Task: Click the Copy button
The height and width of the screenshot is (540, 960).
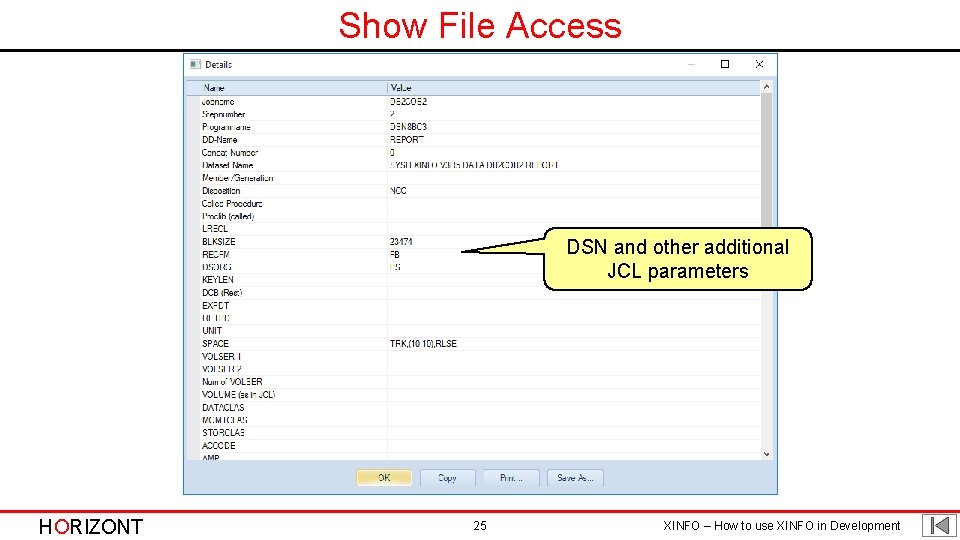Action: point(448,478)
